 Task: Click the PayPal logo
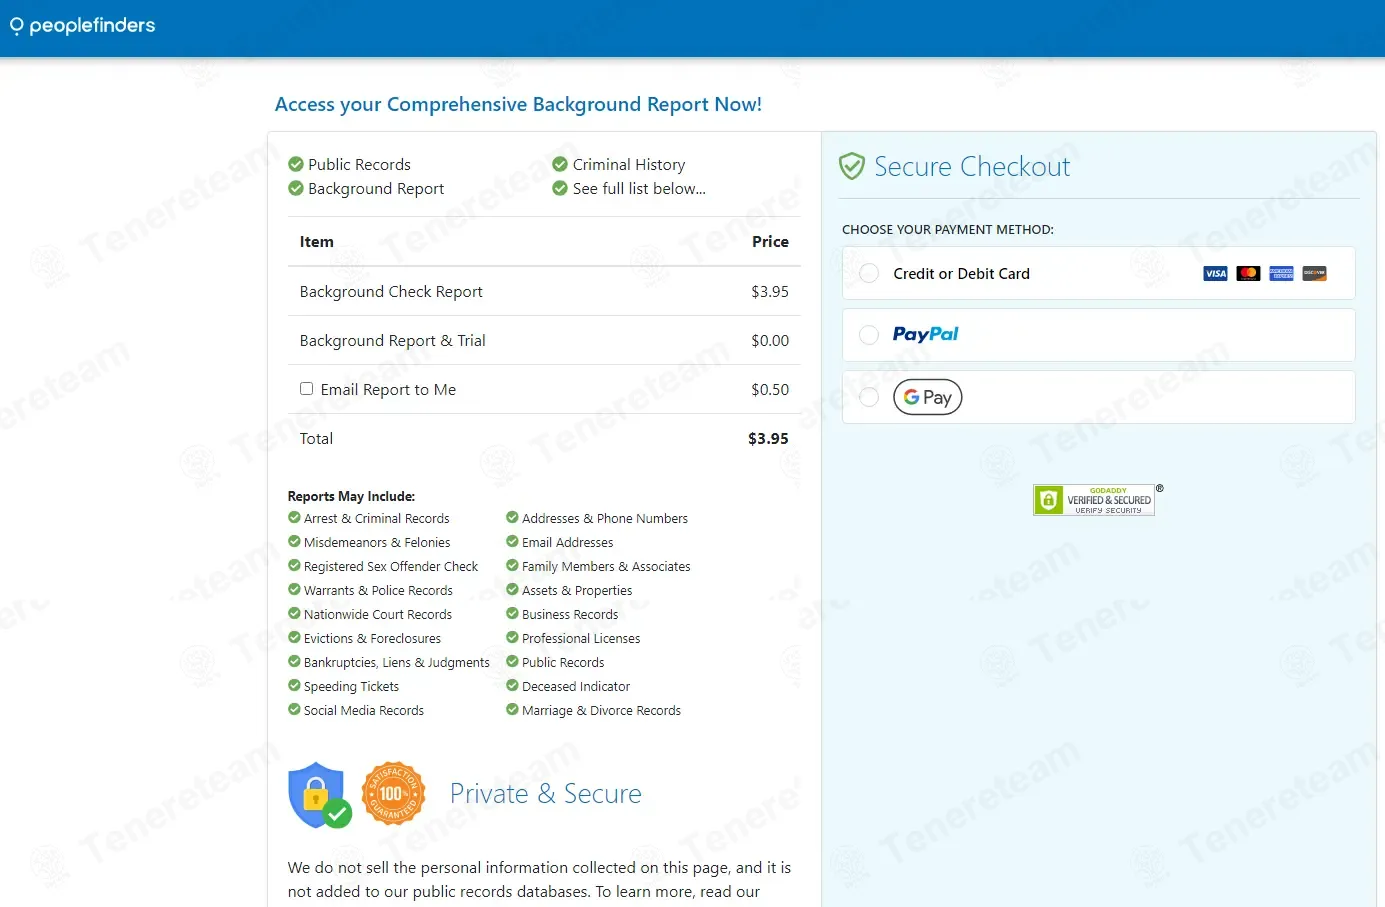925,334
